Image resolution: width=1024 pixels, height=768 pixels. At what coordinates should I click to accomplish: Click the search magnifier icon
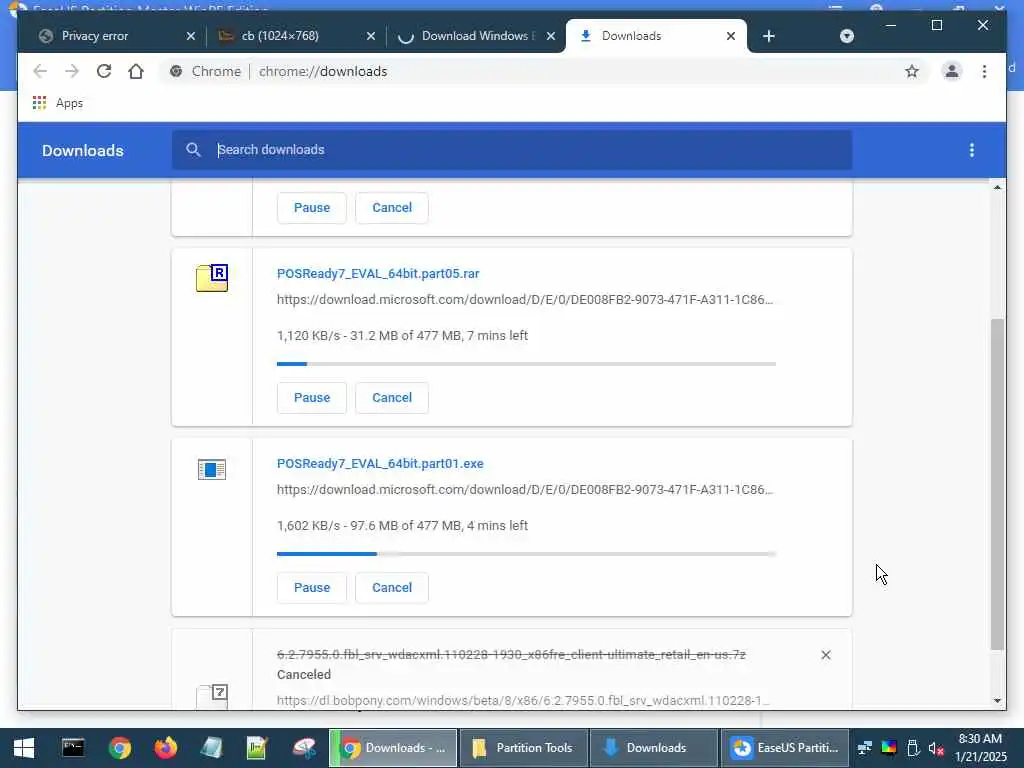(x=193, y=150)
